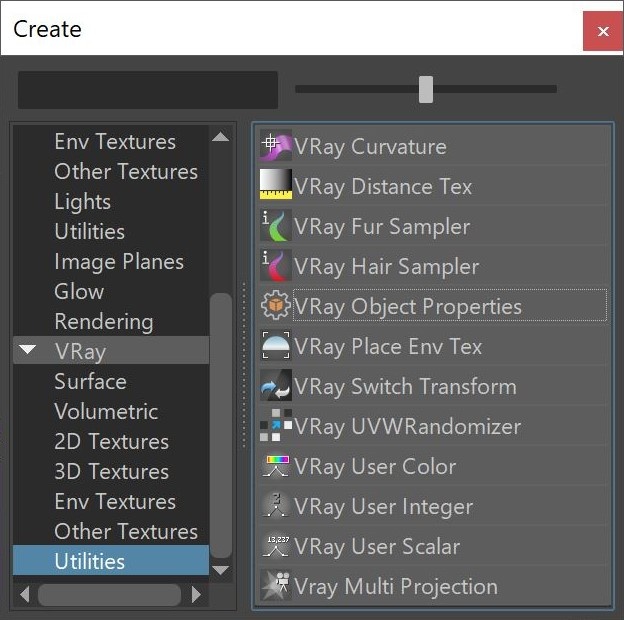Image resolution: width=624 pixels, height=620 pixels.
Task: Click the VRay Place Env Tex icon
Action: click(275, 346)
